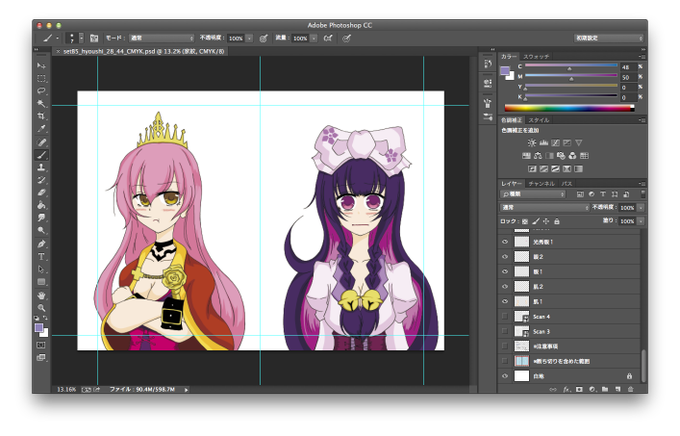The width and height of the screenshot is (680, 436).
Task: Click the Cyan color slider
Action: point(571,66)
